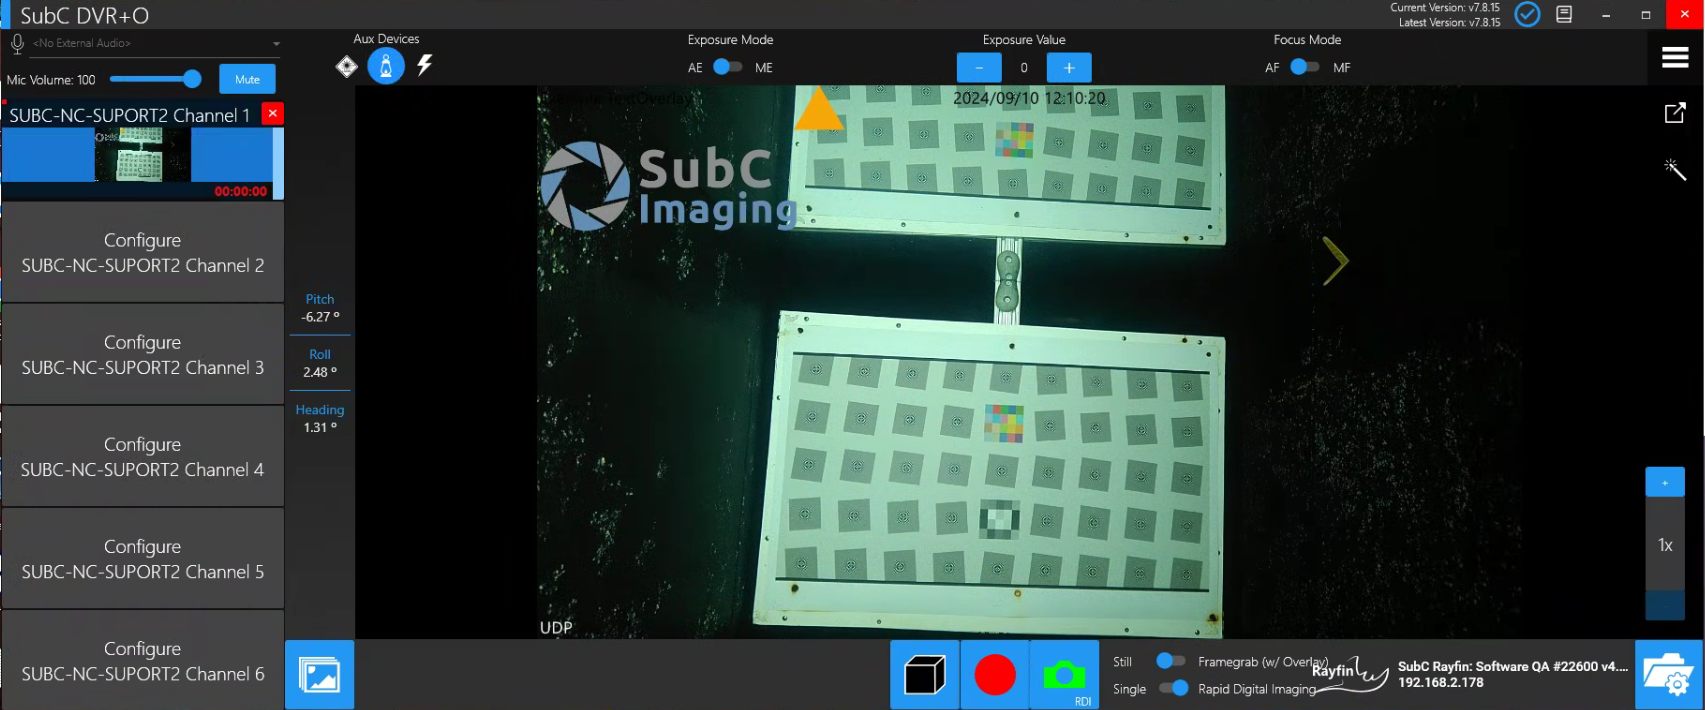Configure SUBC-NC-SUPORT2 Channel 3
The width and height of the screenshot is (1705, 710).
point(143,355)
